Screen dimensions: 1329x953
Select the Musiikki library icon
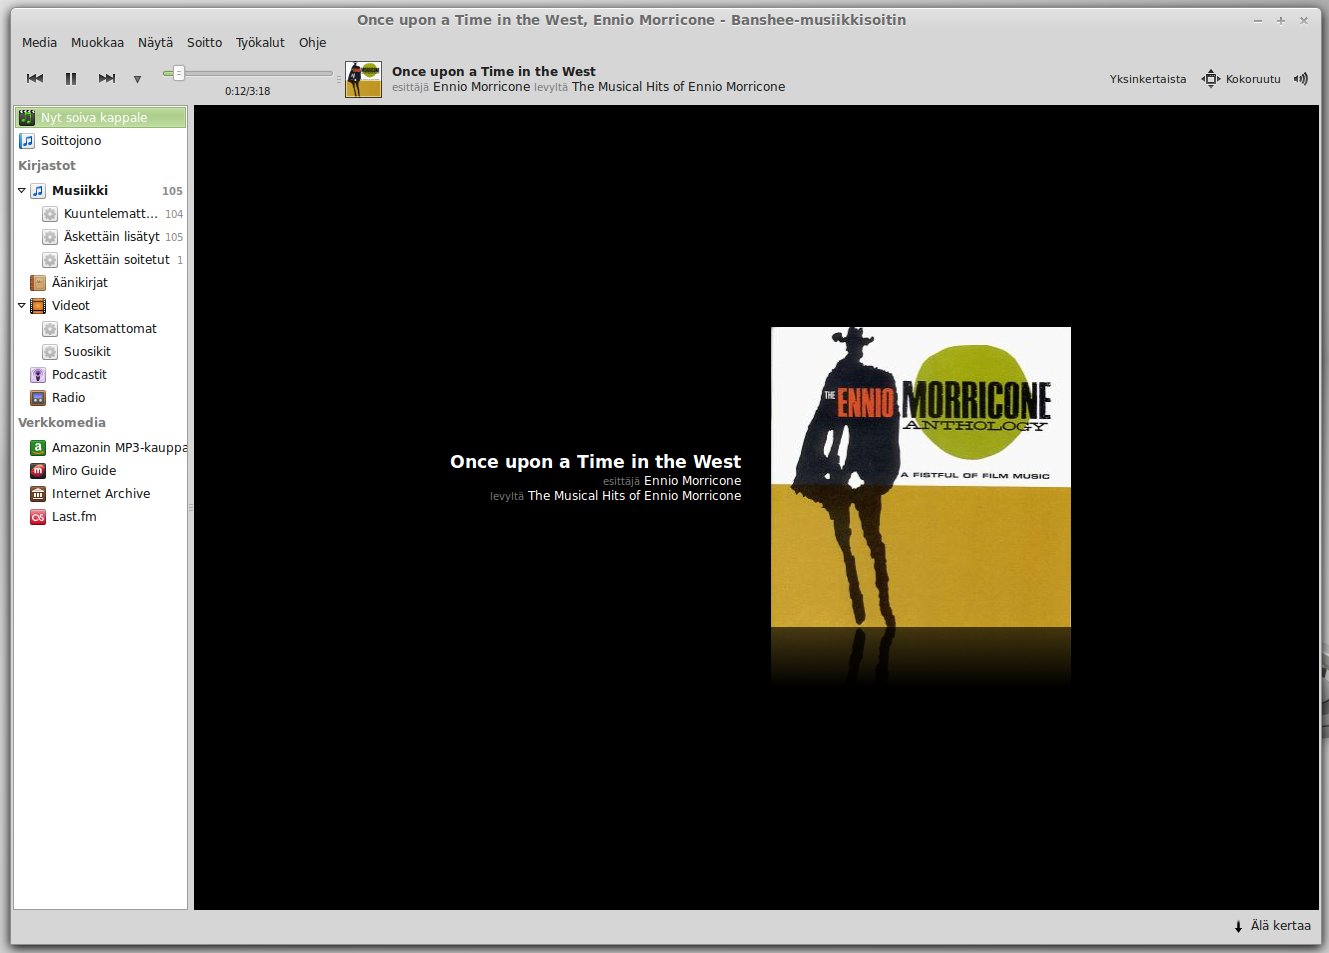pos(38,191)
